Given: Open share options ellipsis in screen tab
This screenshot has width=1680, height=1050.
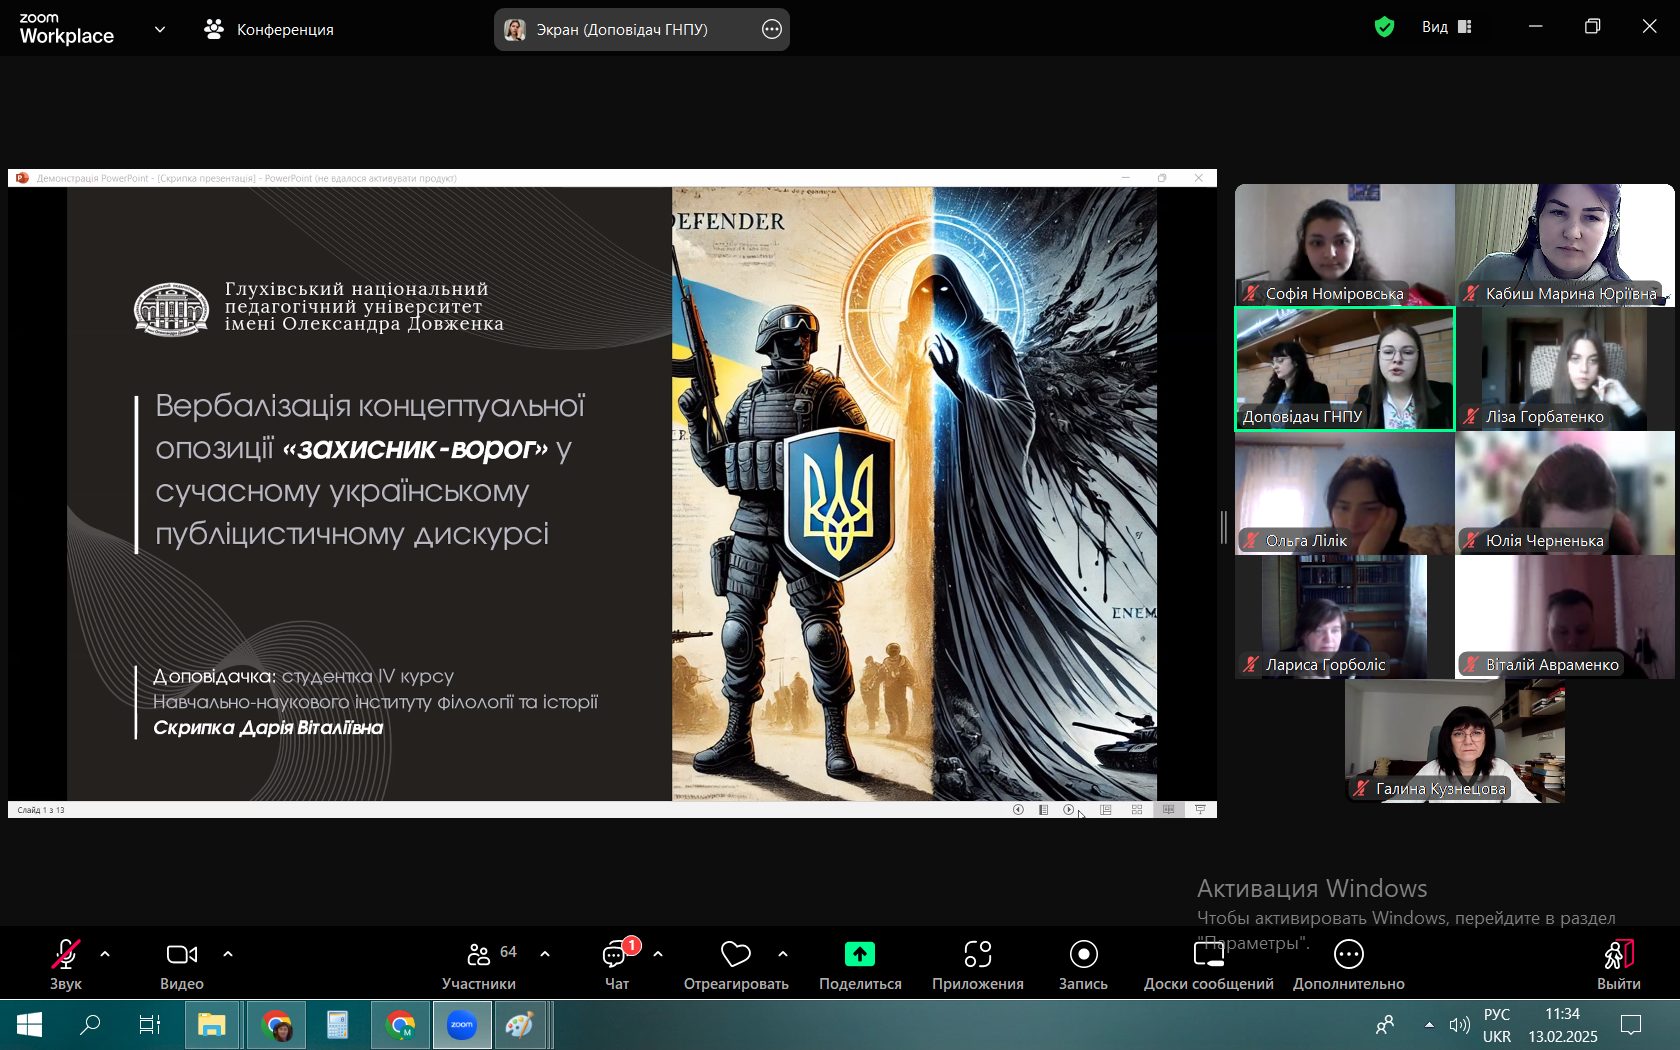Looking at the screenshot, I should pos(771,29).
